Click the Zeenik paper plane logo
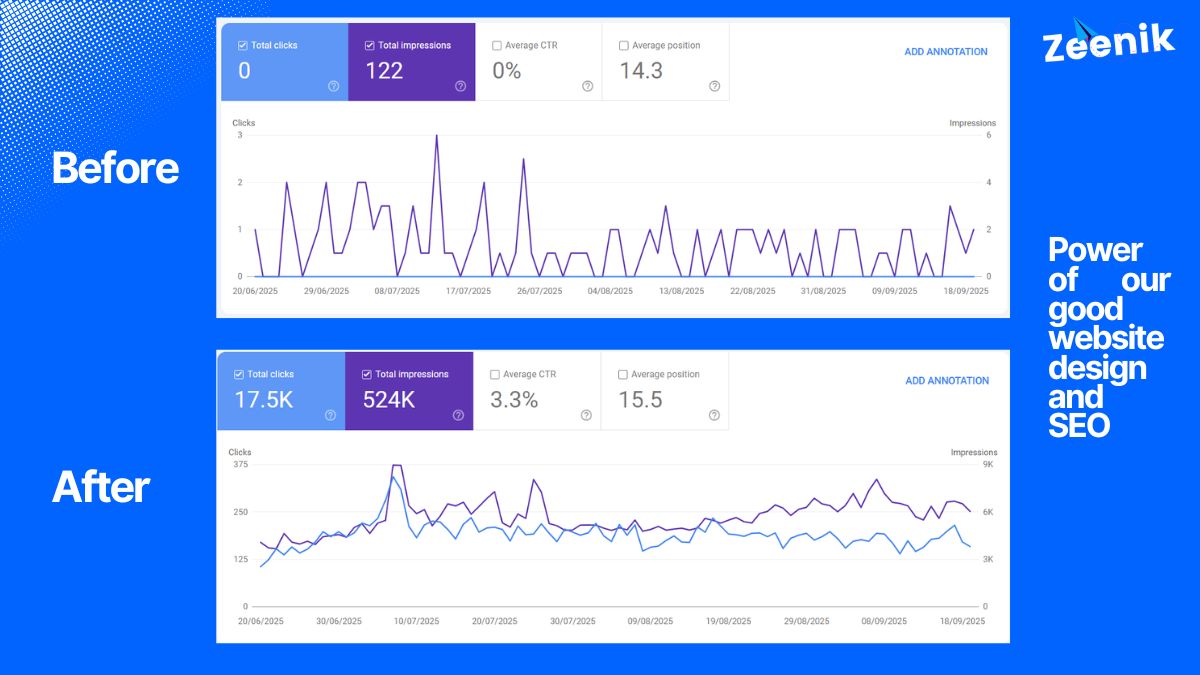Screen dimensions: 1200x675 (x=1083, y=28)
